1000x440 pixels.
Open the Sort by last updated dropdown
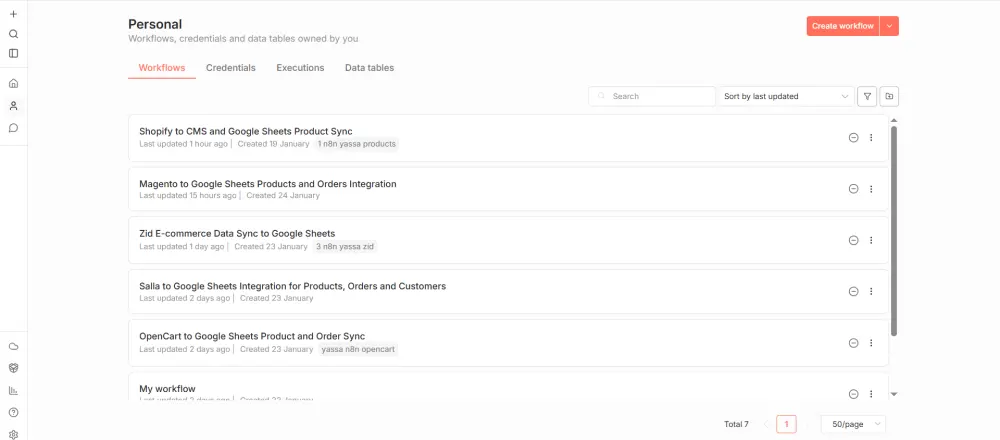(786, 96)
